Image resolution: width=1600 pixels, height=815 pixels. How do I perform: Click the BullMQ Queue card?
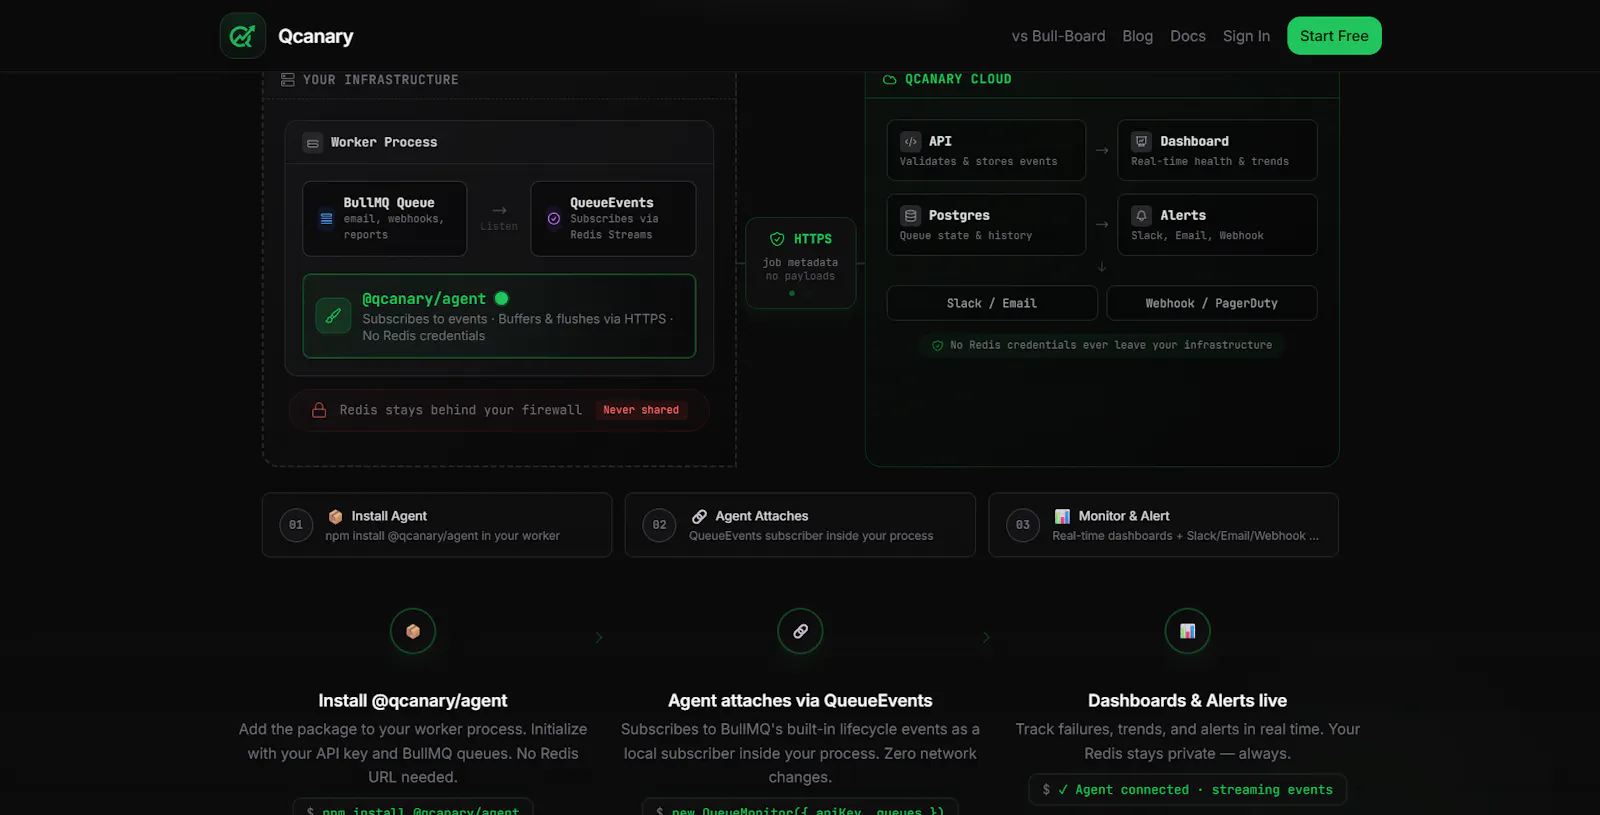coord(385,219)
